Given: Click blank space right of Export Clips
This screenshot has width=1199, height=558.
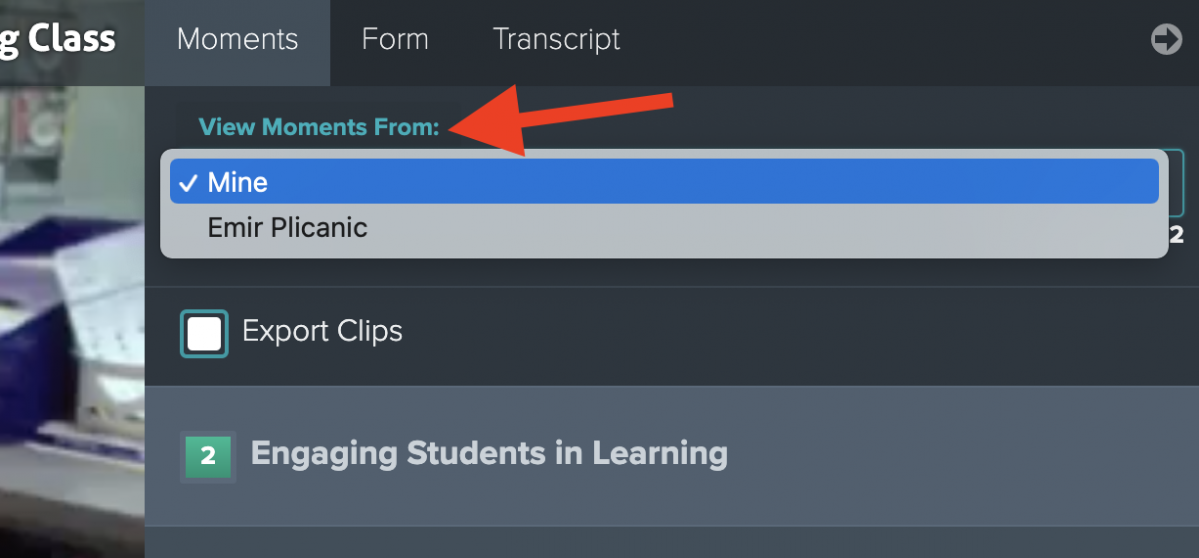Looking at the screenshot, I should point(795,334).
